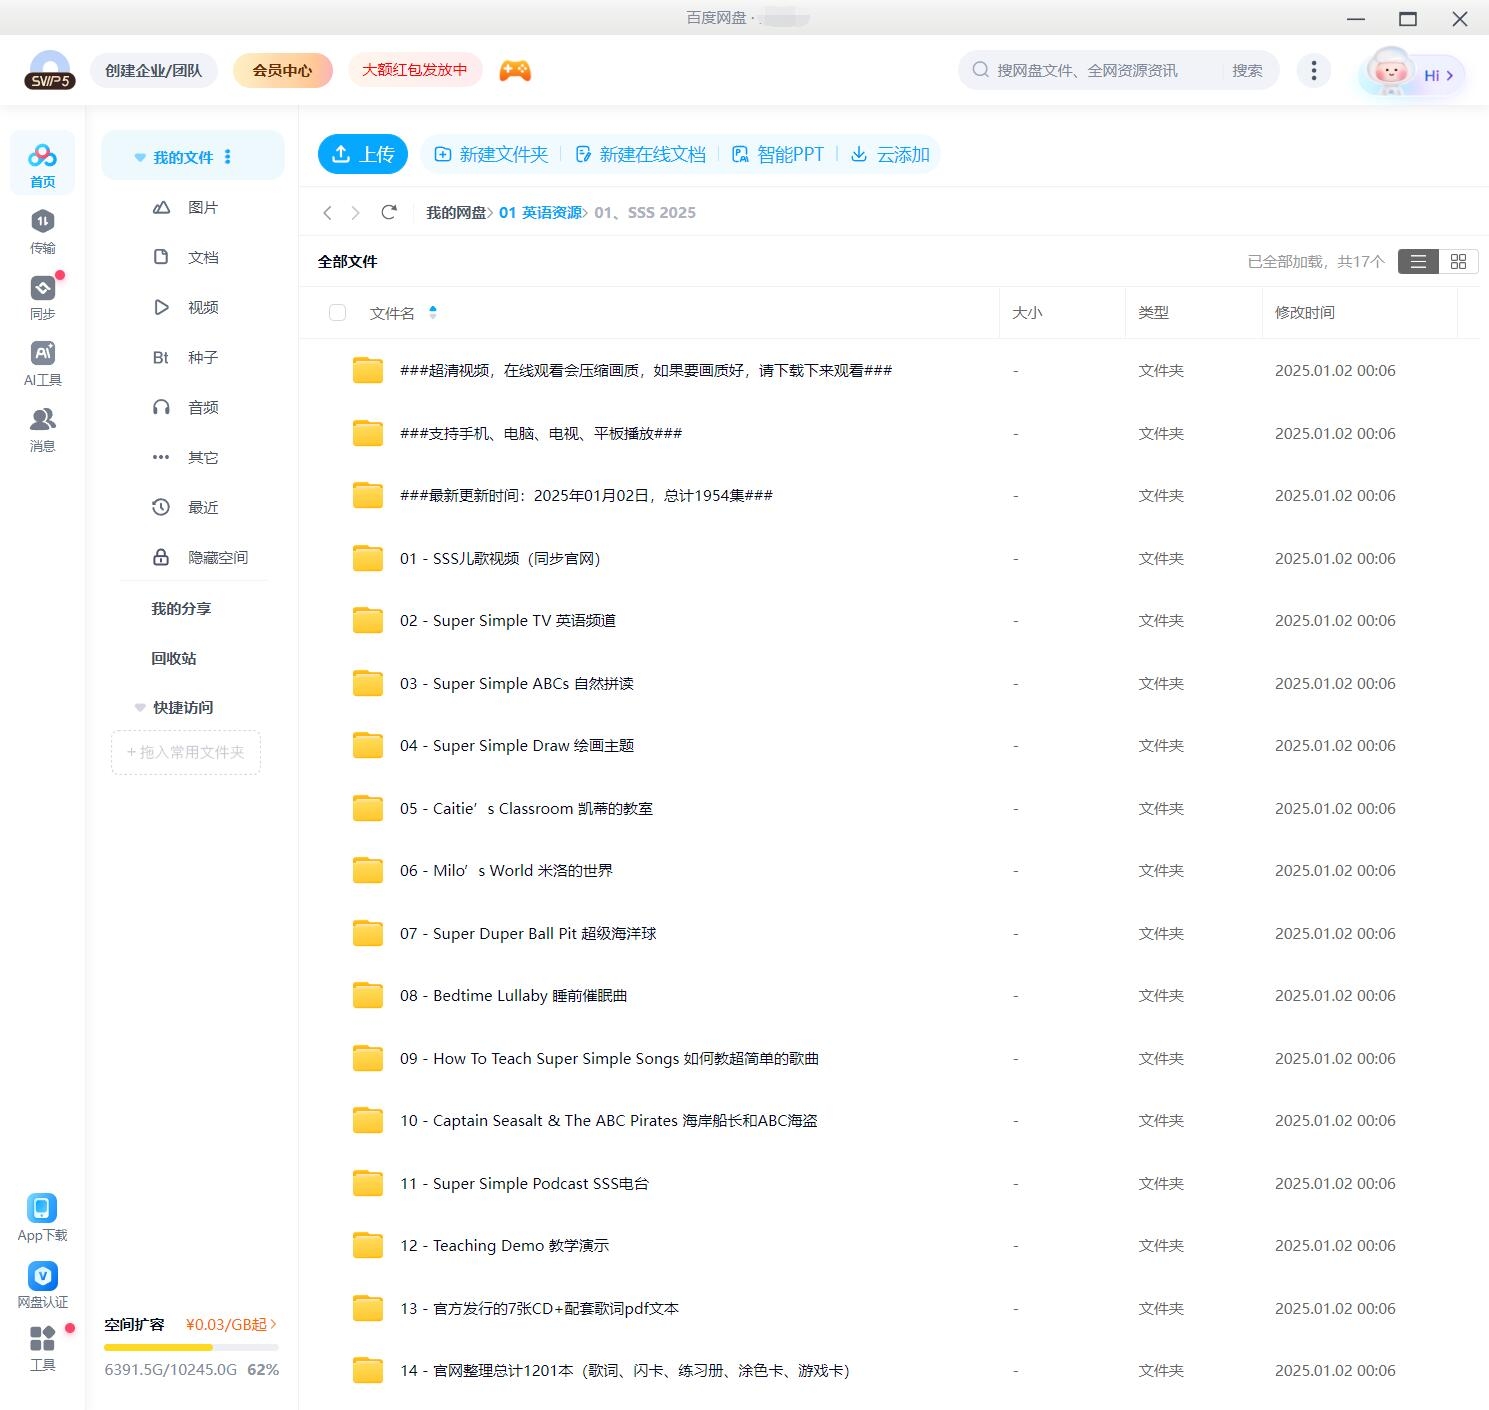Click 拖入常用文件夹 drop area
This screenshot has height=1410, width=1489.
pyautogui.click(x=186, y=752)
